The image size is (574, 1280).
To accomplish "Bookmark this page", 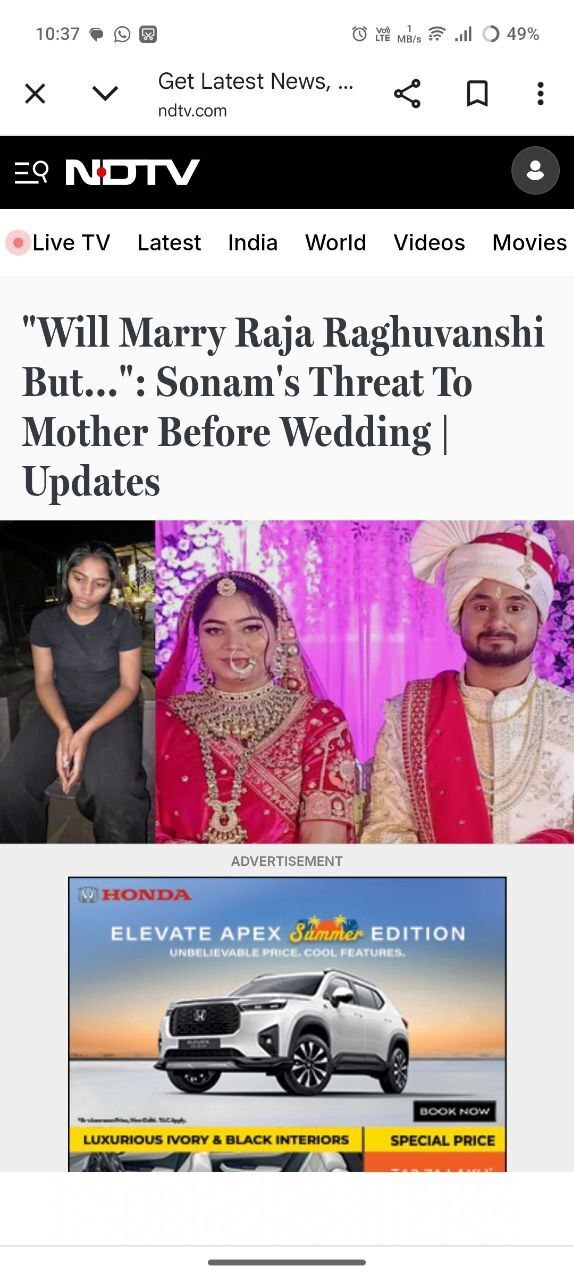I will 477,94.
